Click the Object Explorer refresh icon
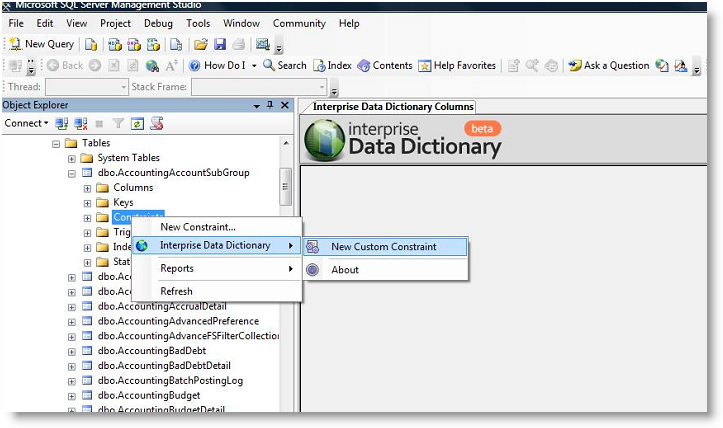This screenshot has width=723, height=428. (138, 124)
